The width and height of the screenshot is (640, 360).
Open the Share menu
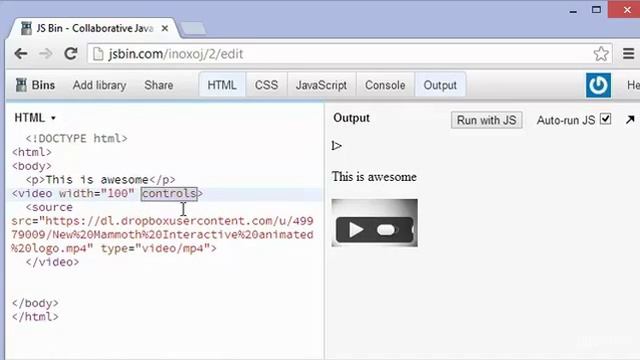click(x=158, y=85)
